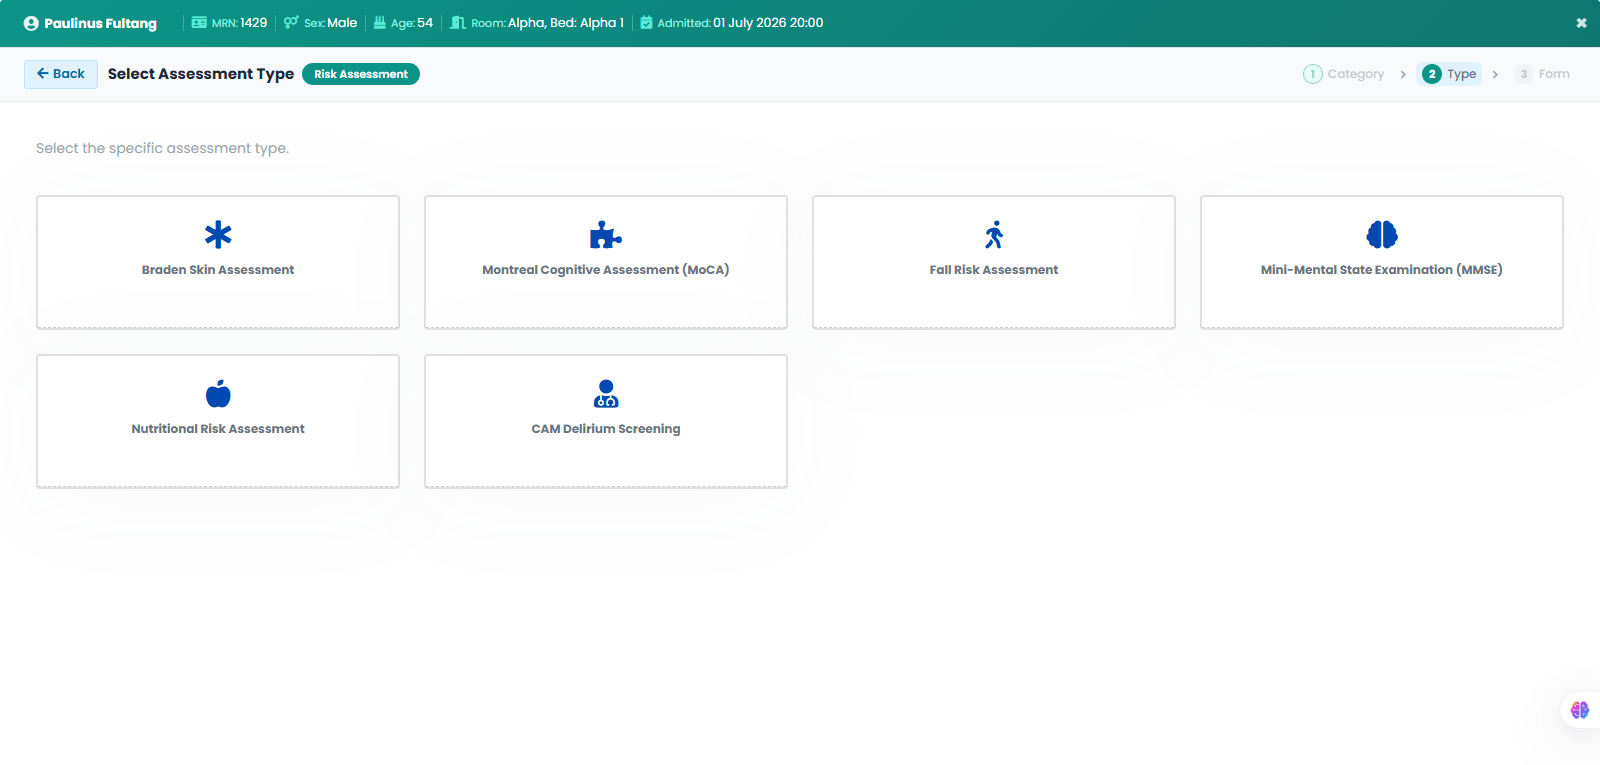Image resolution: width=1600 pixels, height=765 pixels.
Task: Click the MMSE brain icon
Action: (1382, 235)
